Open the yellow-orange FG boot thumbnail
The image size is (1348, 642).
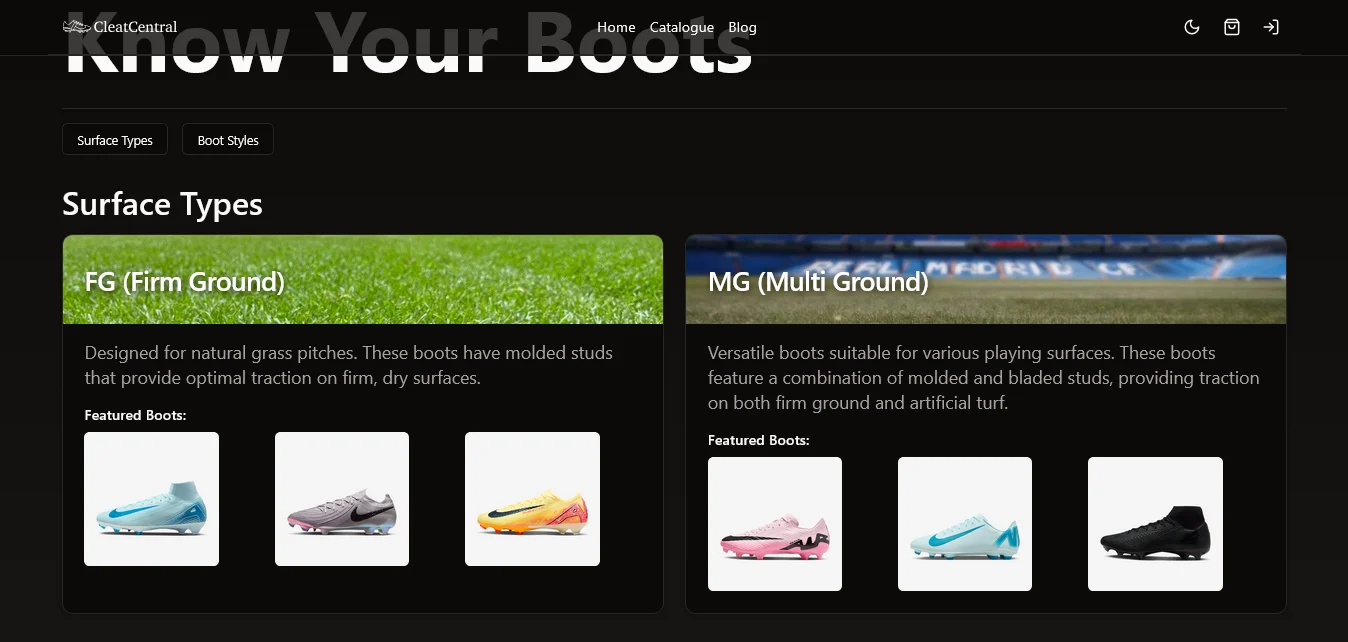[532, 499]
